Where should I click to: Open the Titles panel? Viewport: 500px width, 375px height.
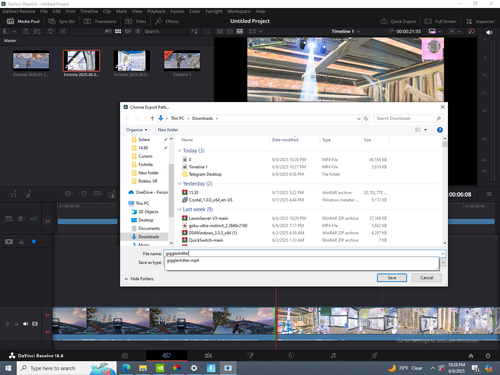[x=135, y=21]
